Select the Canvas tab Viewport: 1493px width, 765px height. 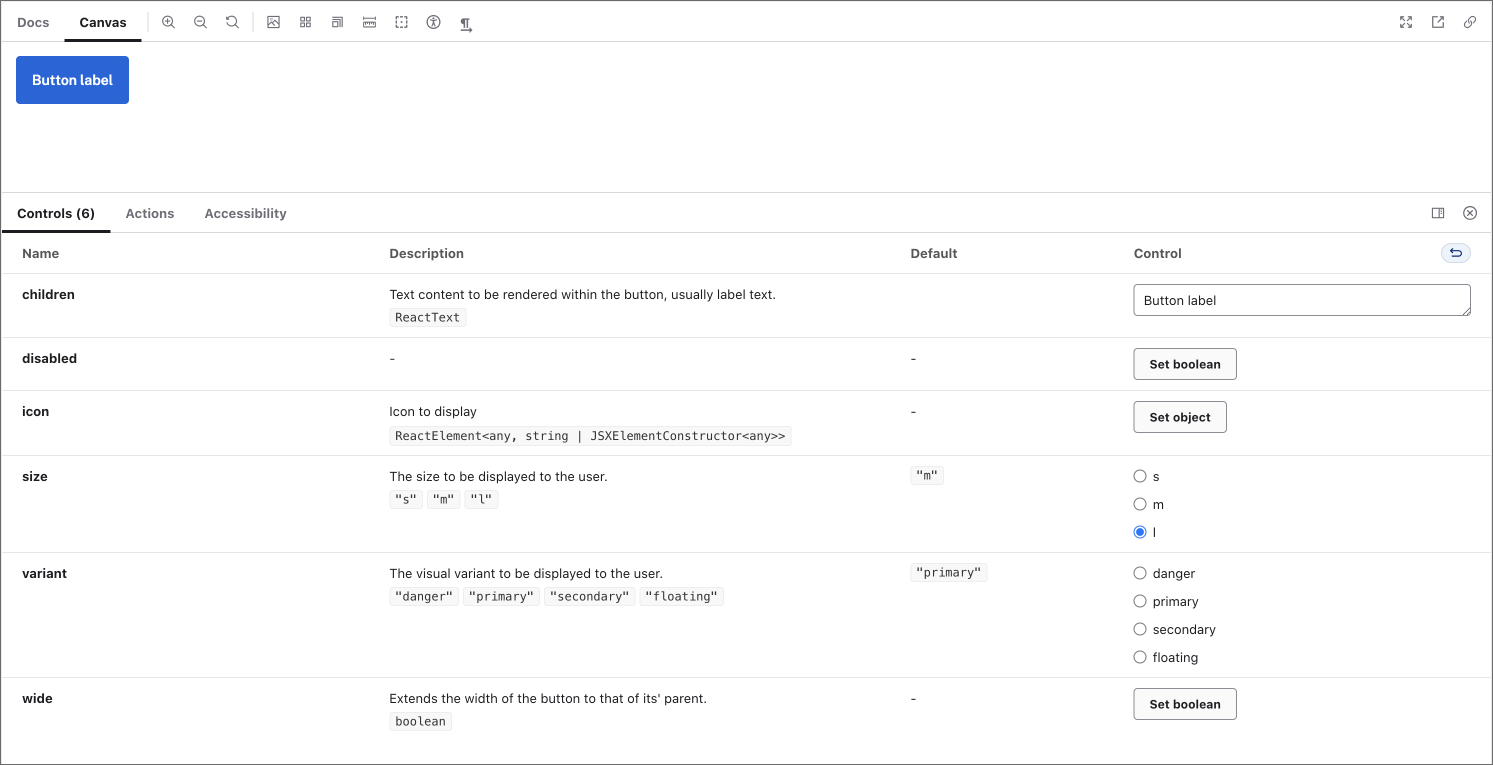(x=103, y=22)
